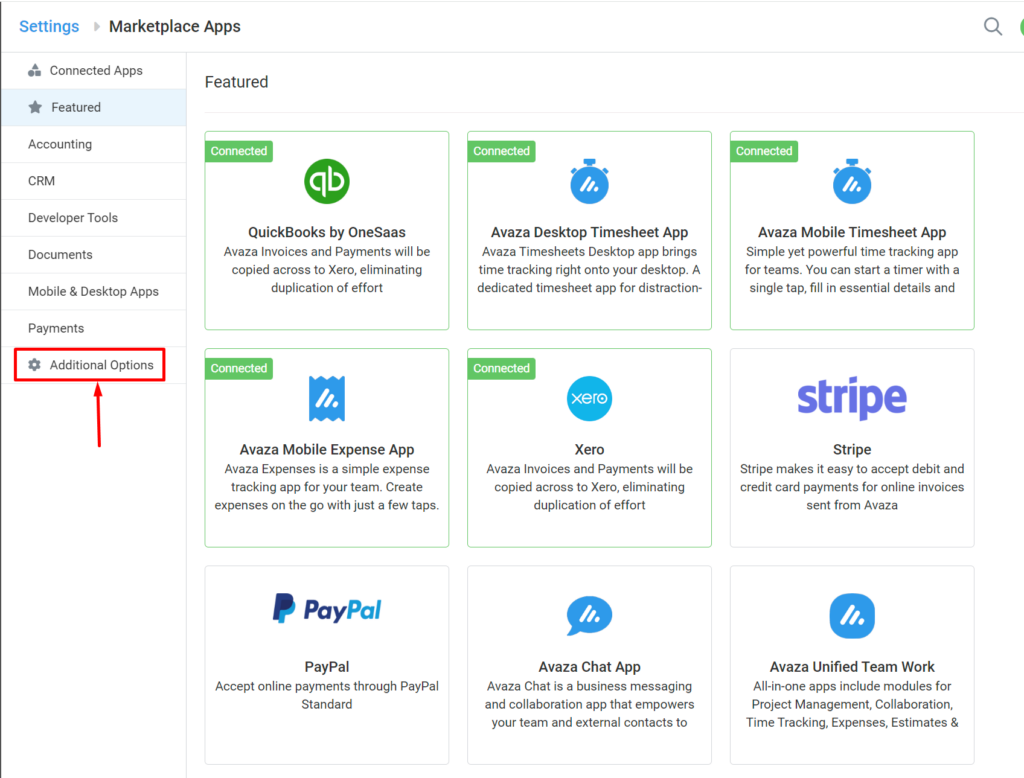Go back to Settings via breadcrumb
The image size is (1024, 778).
point(49,27)
